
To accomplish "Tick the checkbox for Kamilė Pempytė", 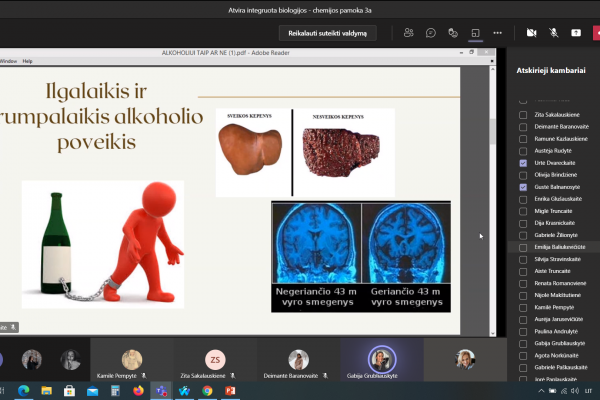I will [x=523, y=308].
